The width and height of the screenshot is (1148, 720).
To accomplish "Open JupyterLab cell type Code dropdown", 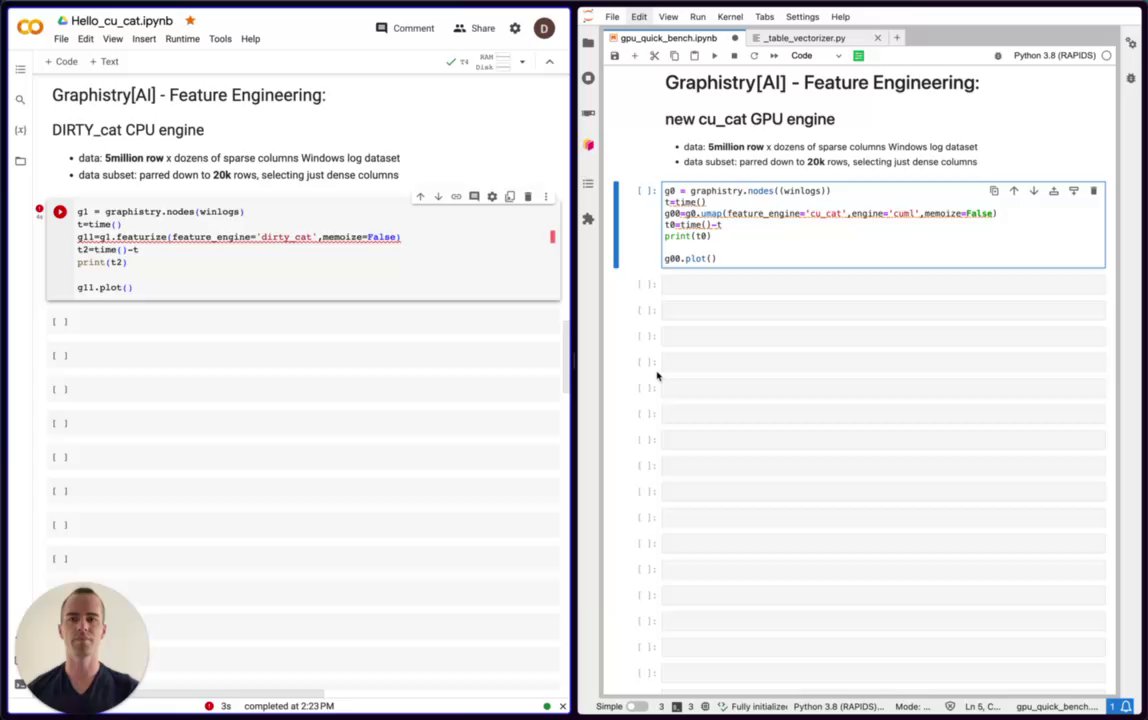I will point(816,56).
